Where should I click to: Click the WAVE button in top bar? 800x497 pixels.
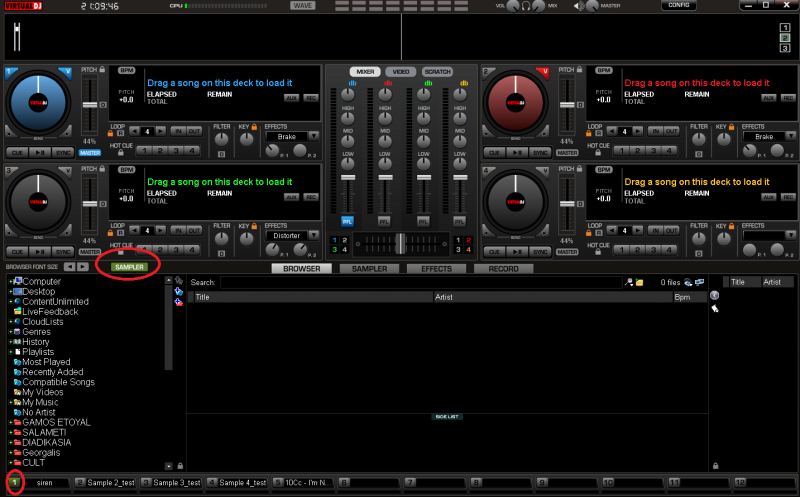303,6
